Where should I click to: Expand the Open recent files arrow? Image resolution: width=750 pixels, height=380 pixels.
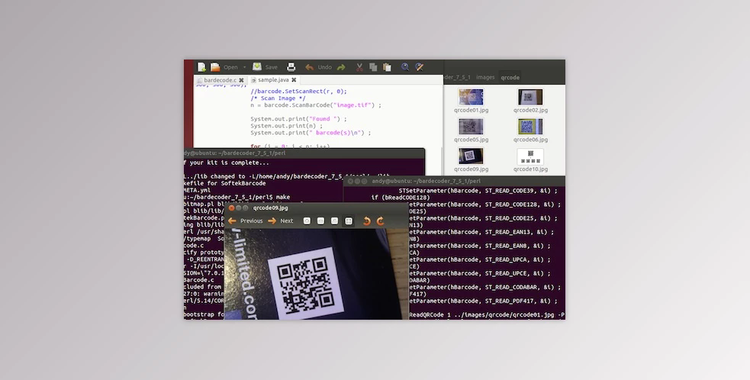244,67
